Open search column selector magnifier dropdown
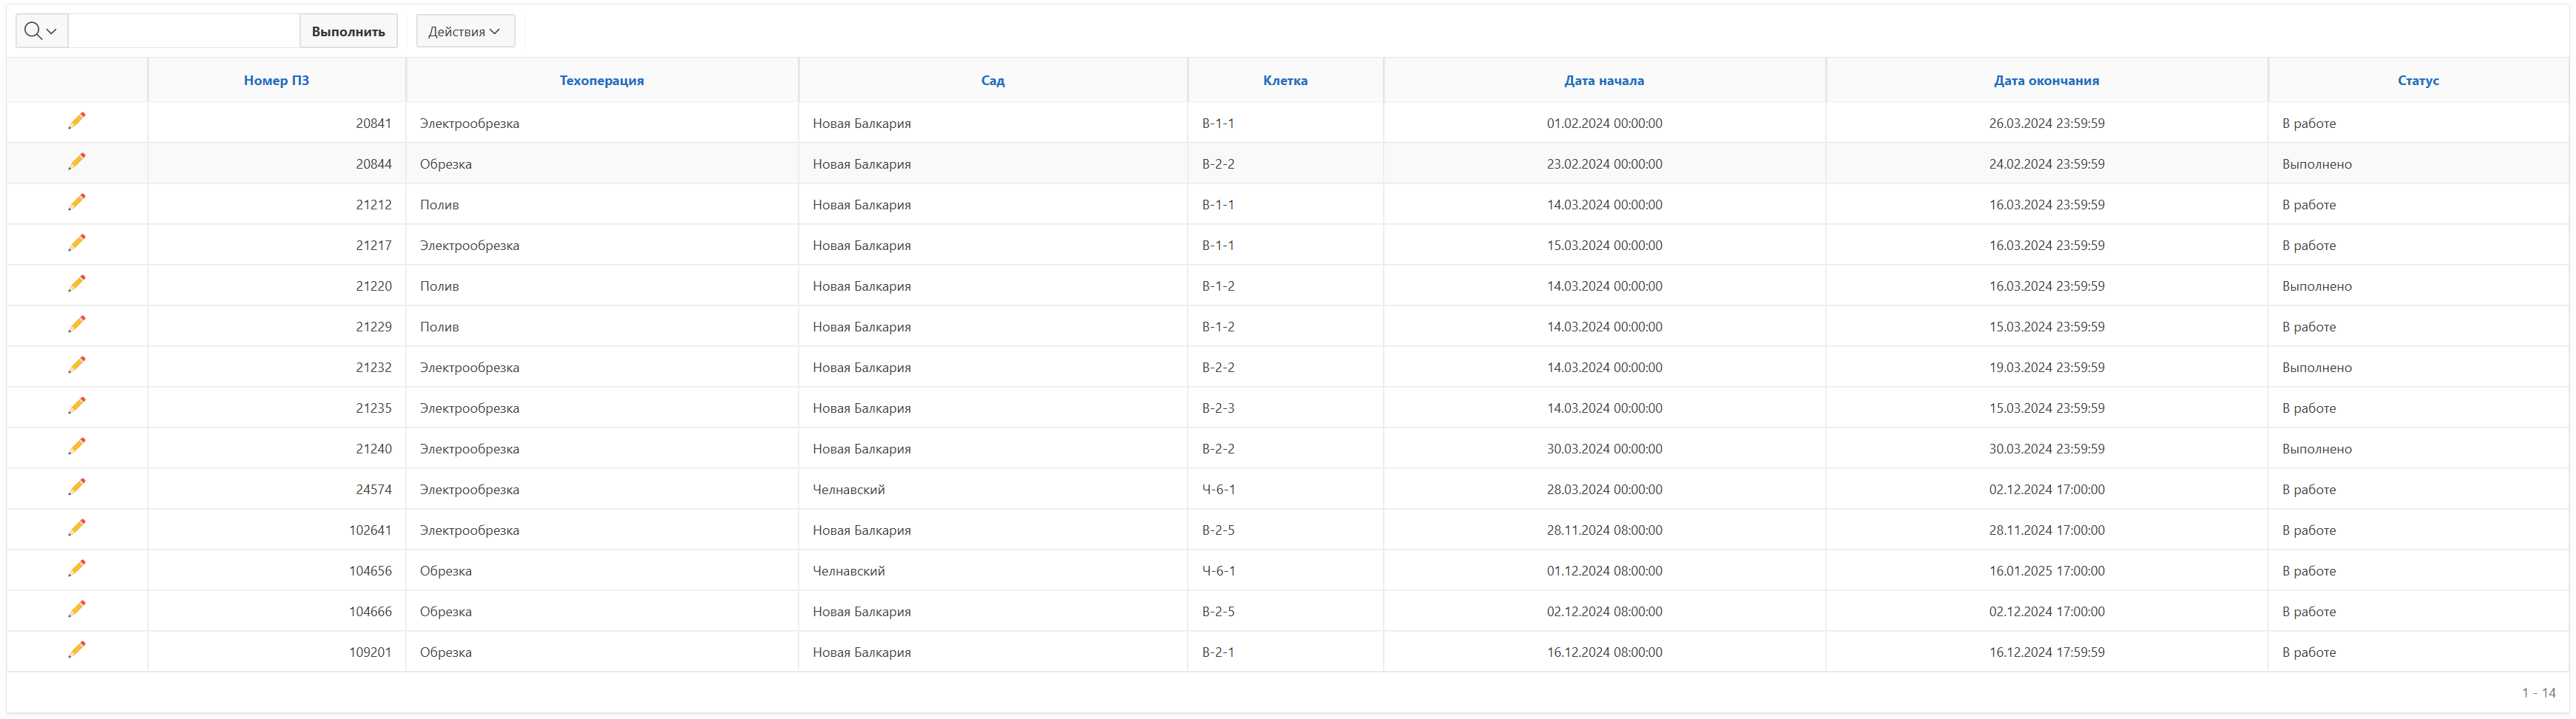Viewport: 2576px width, 719px height. 41,31
